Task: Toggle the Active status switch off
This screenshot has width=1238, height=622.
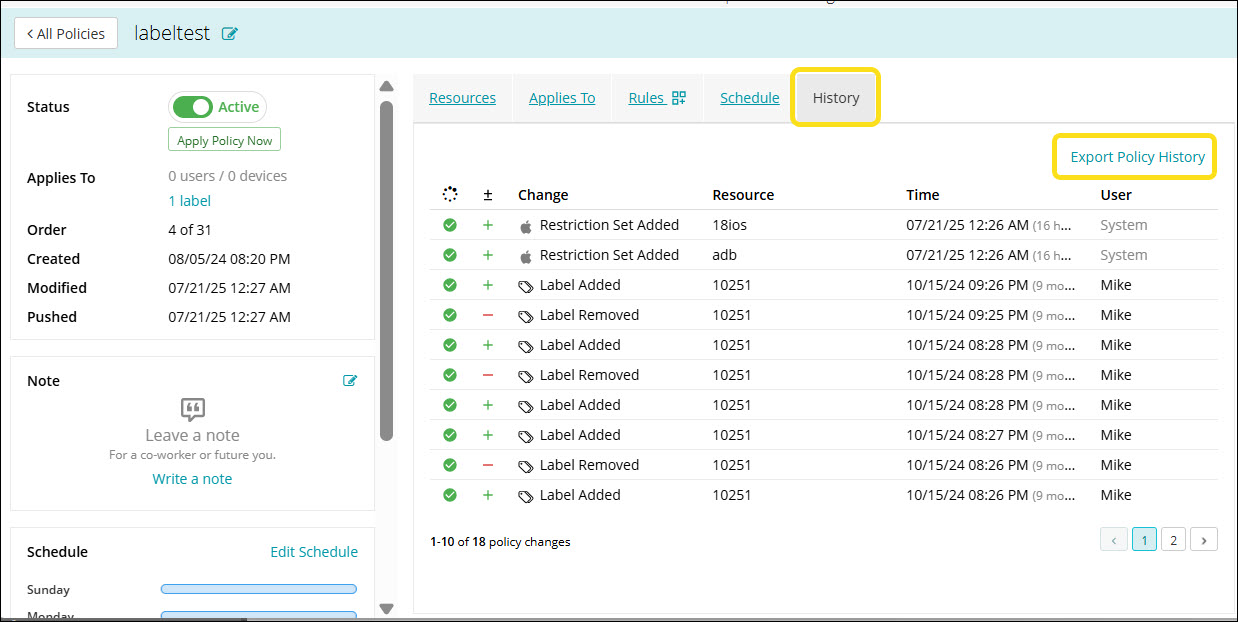Action: (192, 107)
